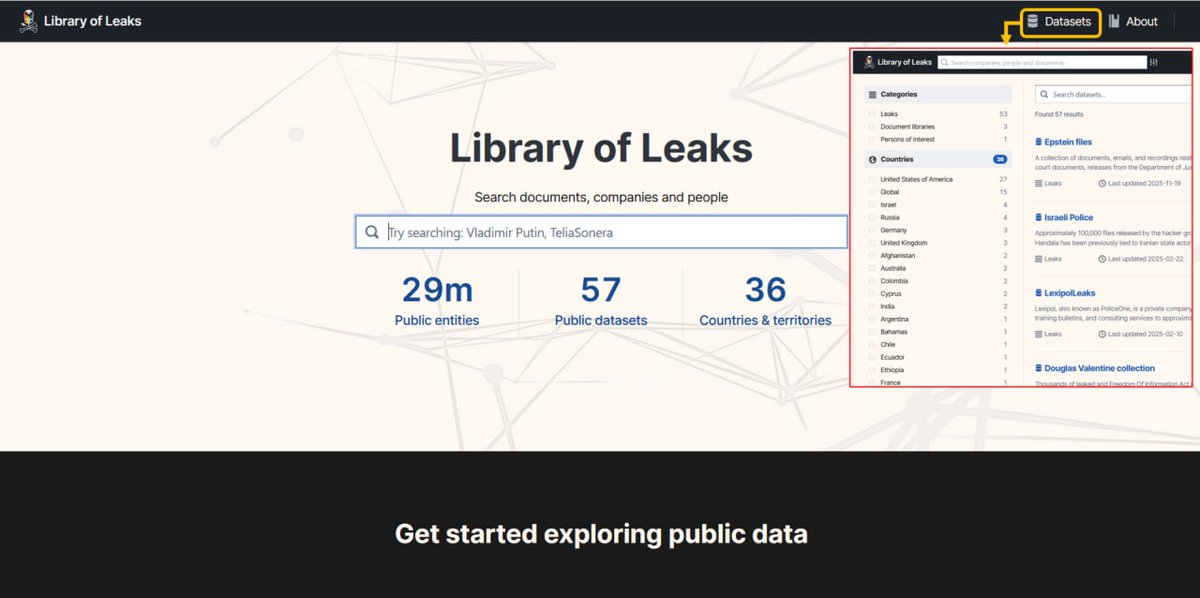Click the magnifying glass in the main search box
The height and width of the screenshot is (598, 1200).
click(x=371, y=231)
